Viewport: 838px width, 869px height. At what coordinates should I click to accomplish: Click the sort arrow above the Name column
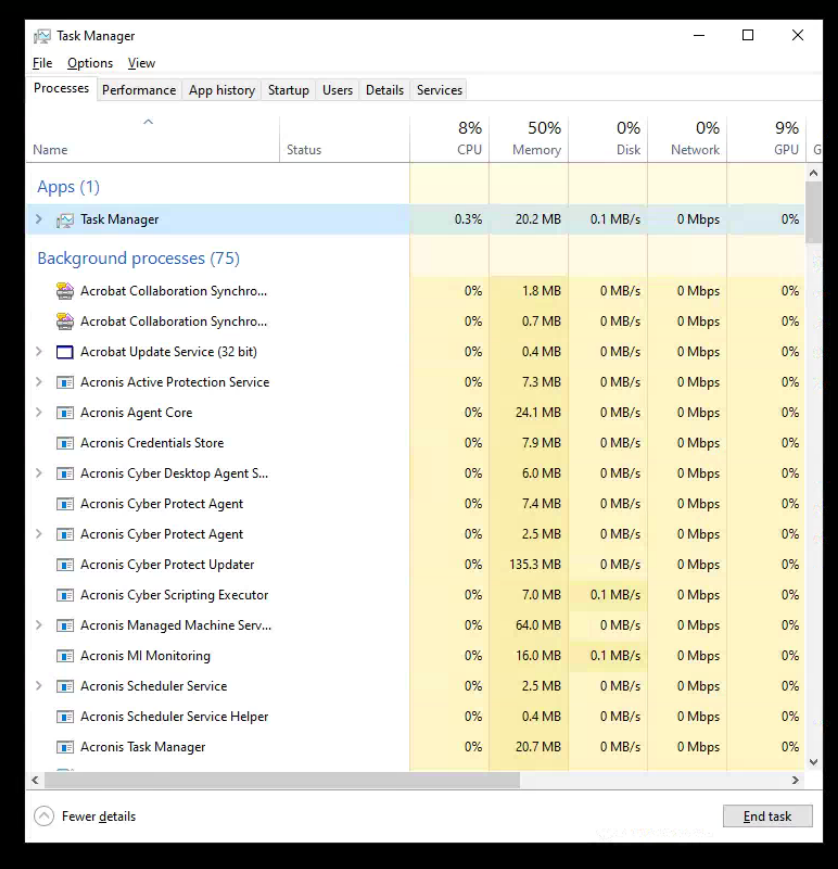(148, 122)
